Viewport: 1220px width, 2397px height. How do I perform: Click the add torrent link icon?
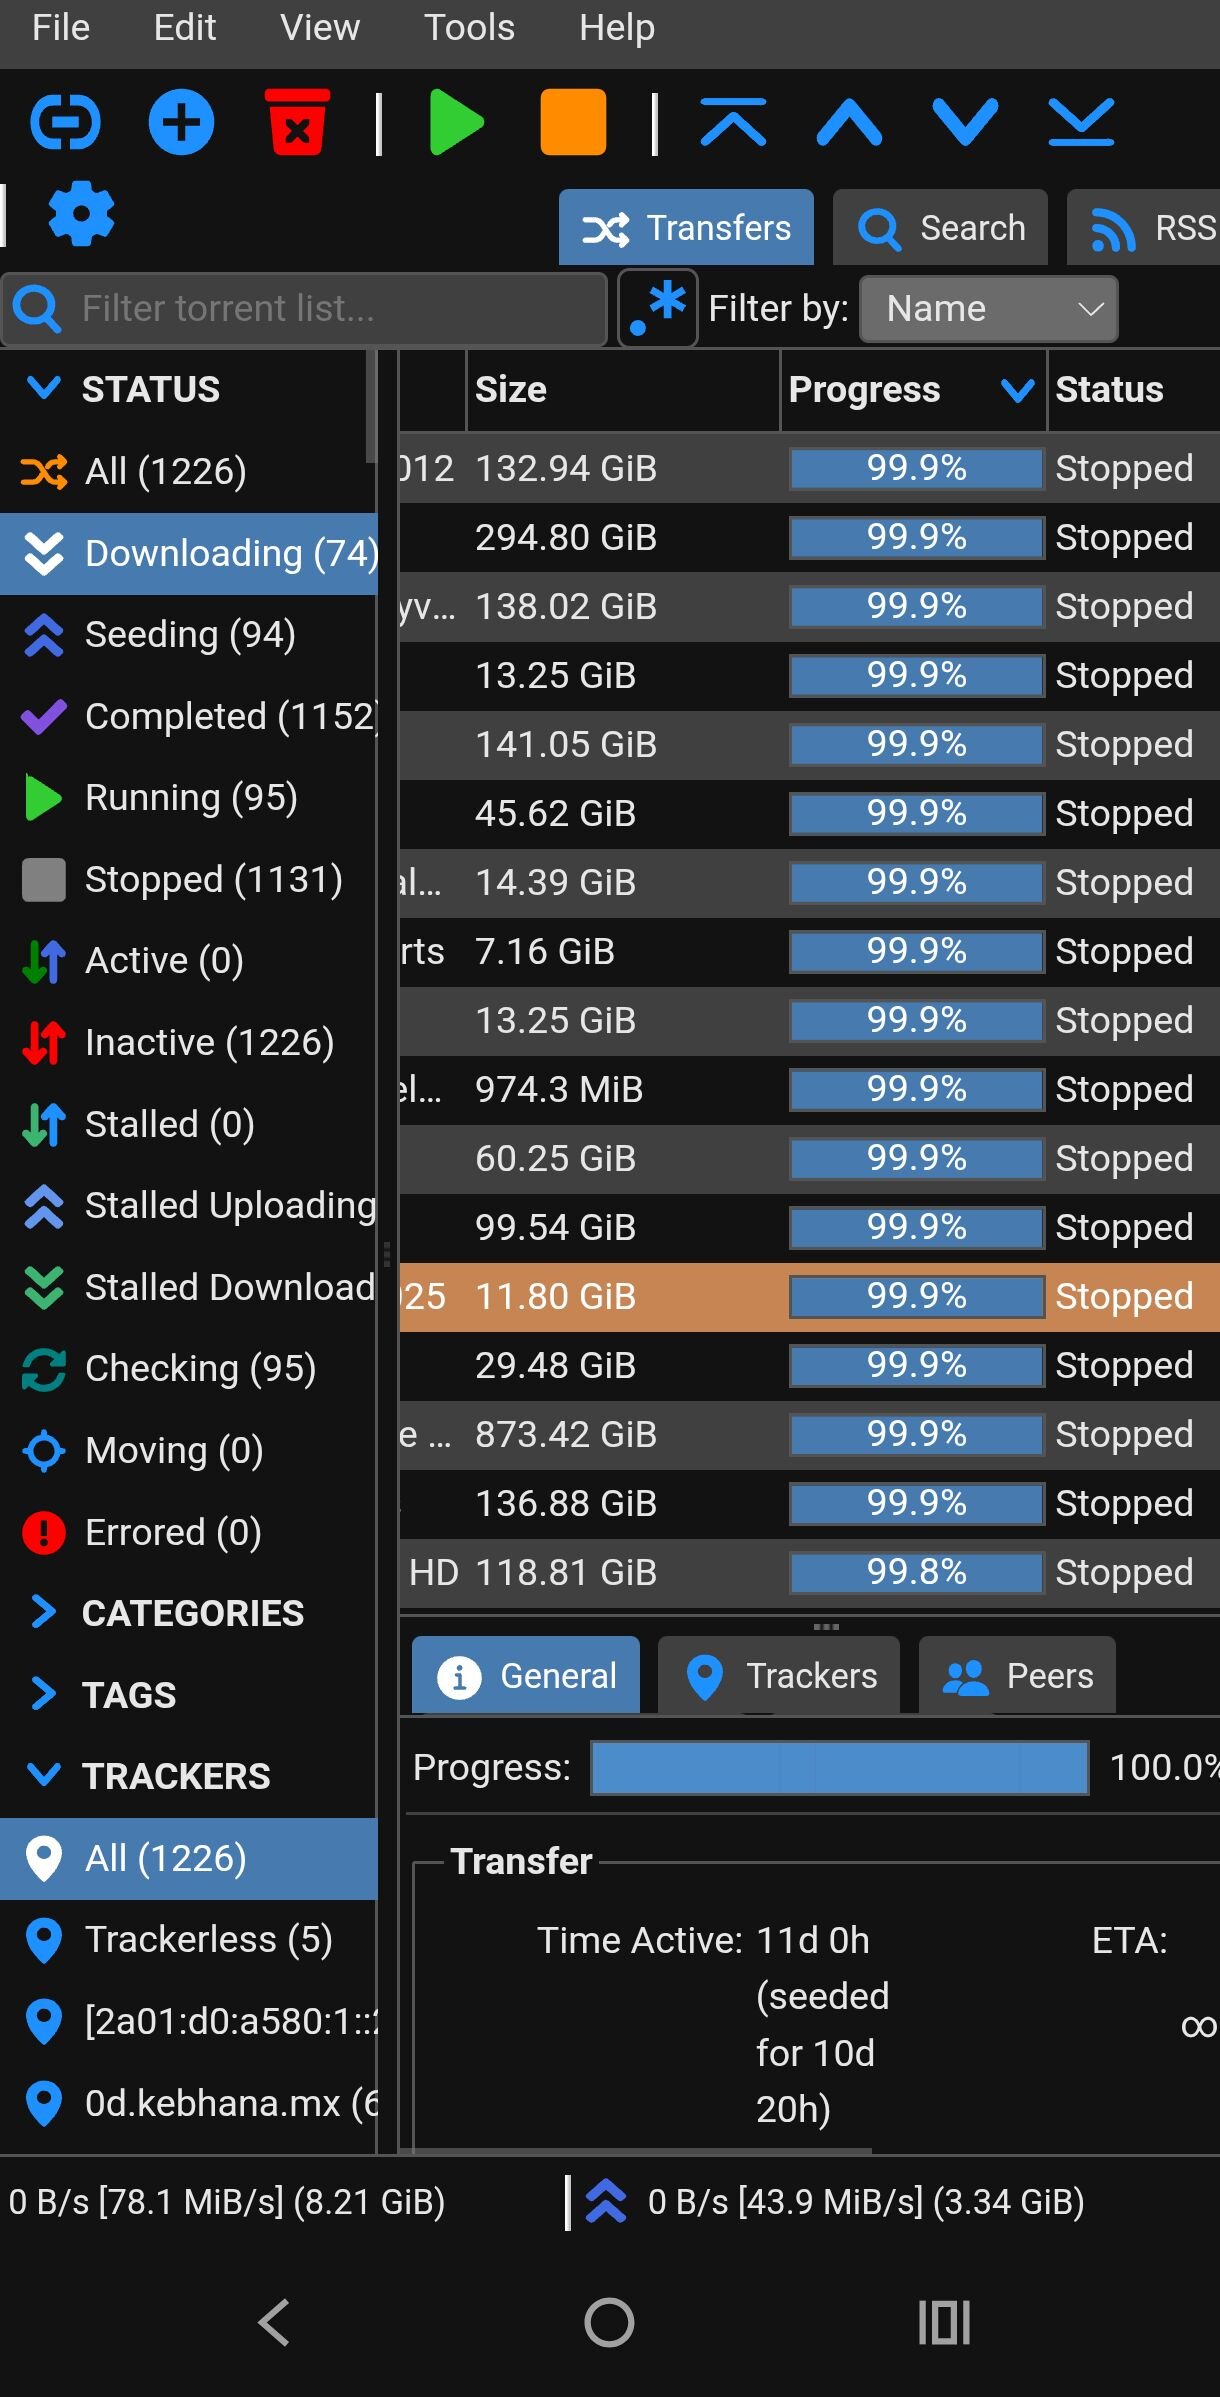click(65, 123)
